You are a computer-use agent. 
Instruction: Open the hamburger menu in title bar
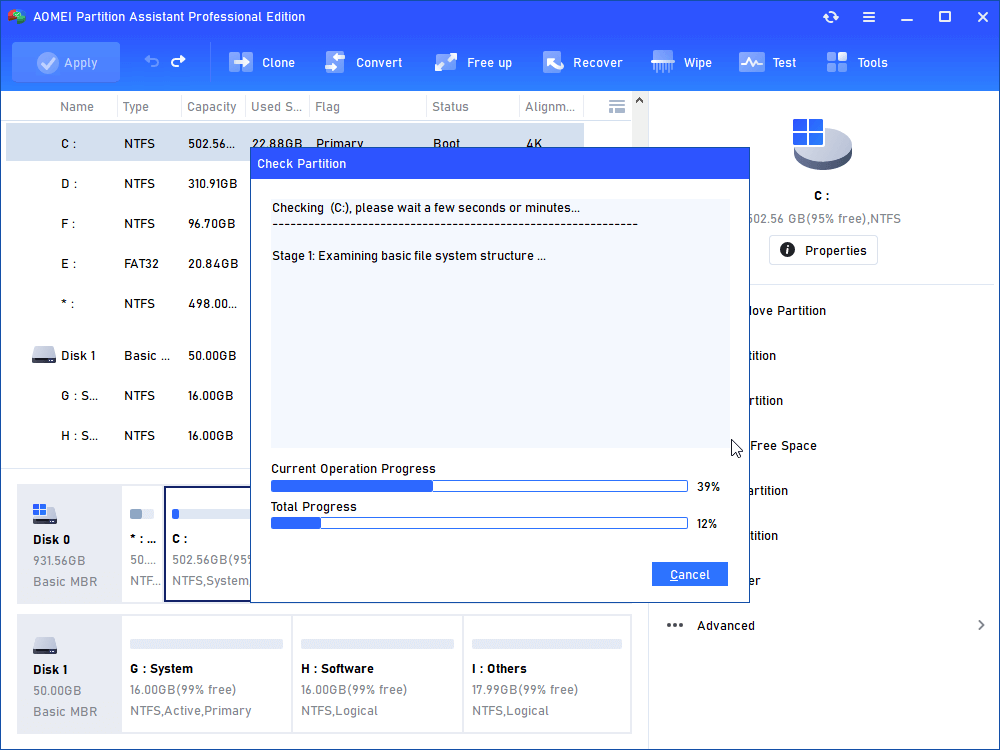pos(869,17)
